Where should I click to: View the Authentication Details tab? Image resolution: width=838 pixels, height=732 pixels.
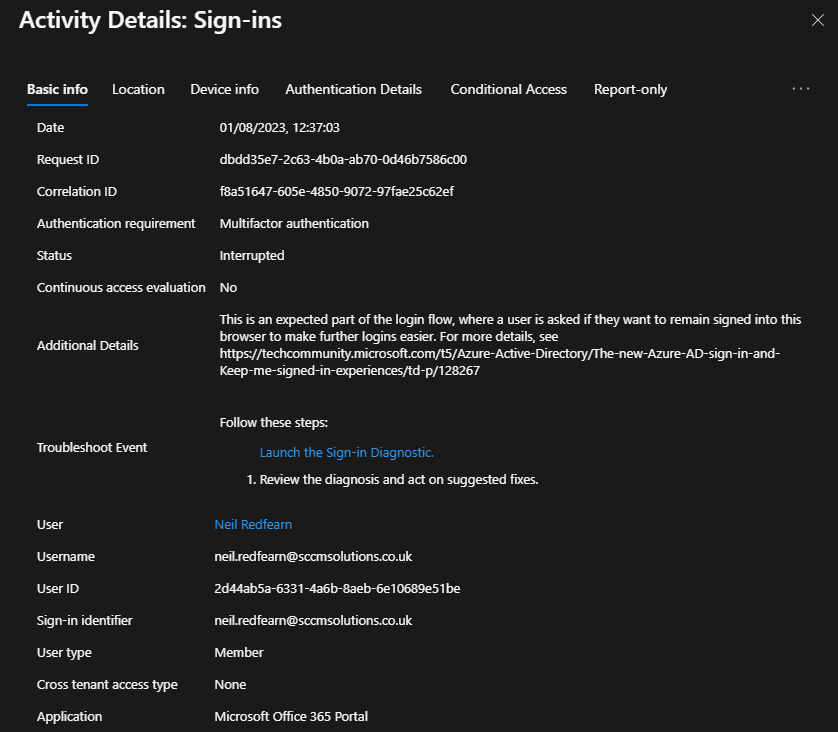tap(353, 89)
